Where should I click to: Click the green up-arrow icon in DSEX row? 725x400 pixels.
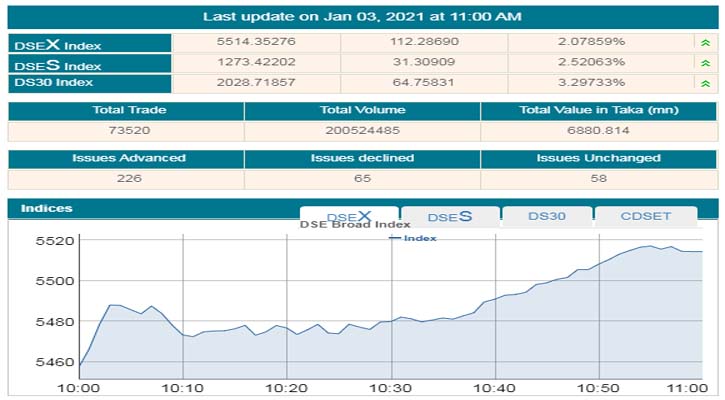[x=706, y=43]
